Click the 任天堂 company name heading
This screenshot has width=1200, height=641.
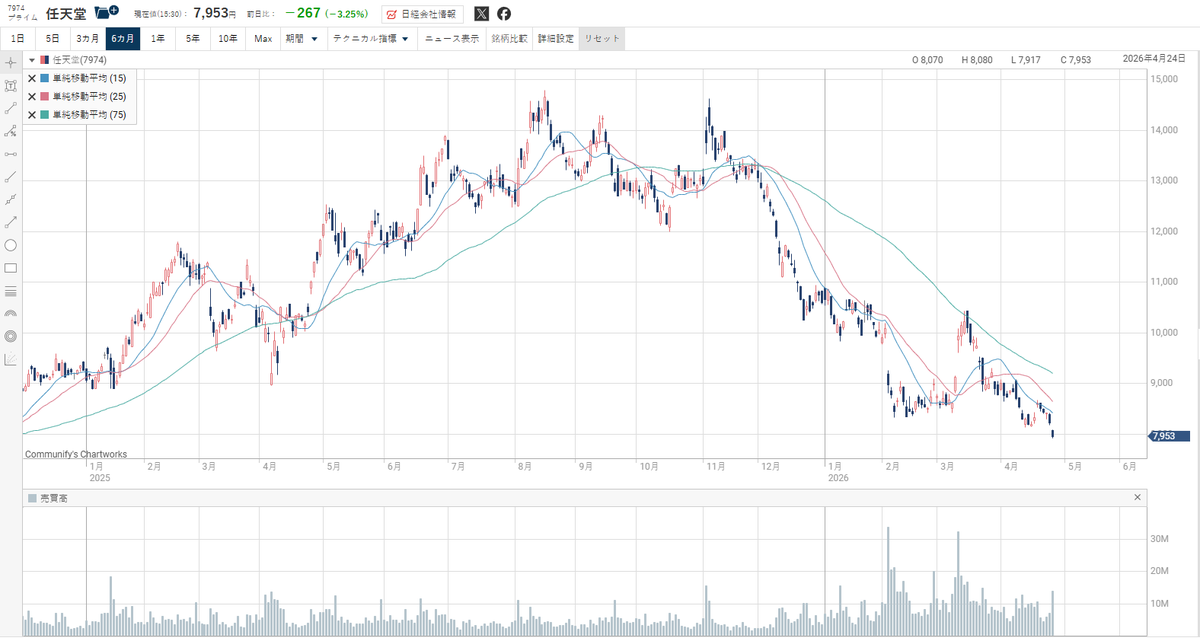click(x=66, y=13)
